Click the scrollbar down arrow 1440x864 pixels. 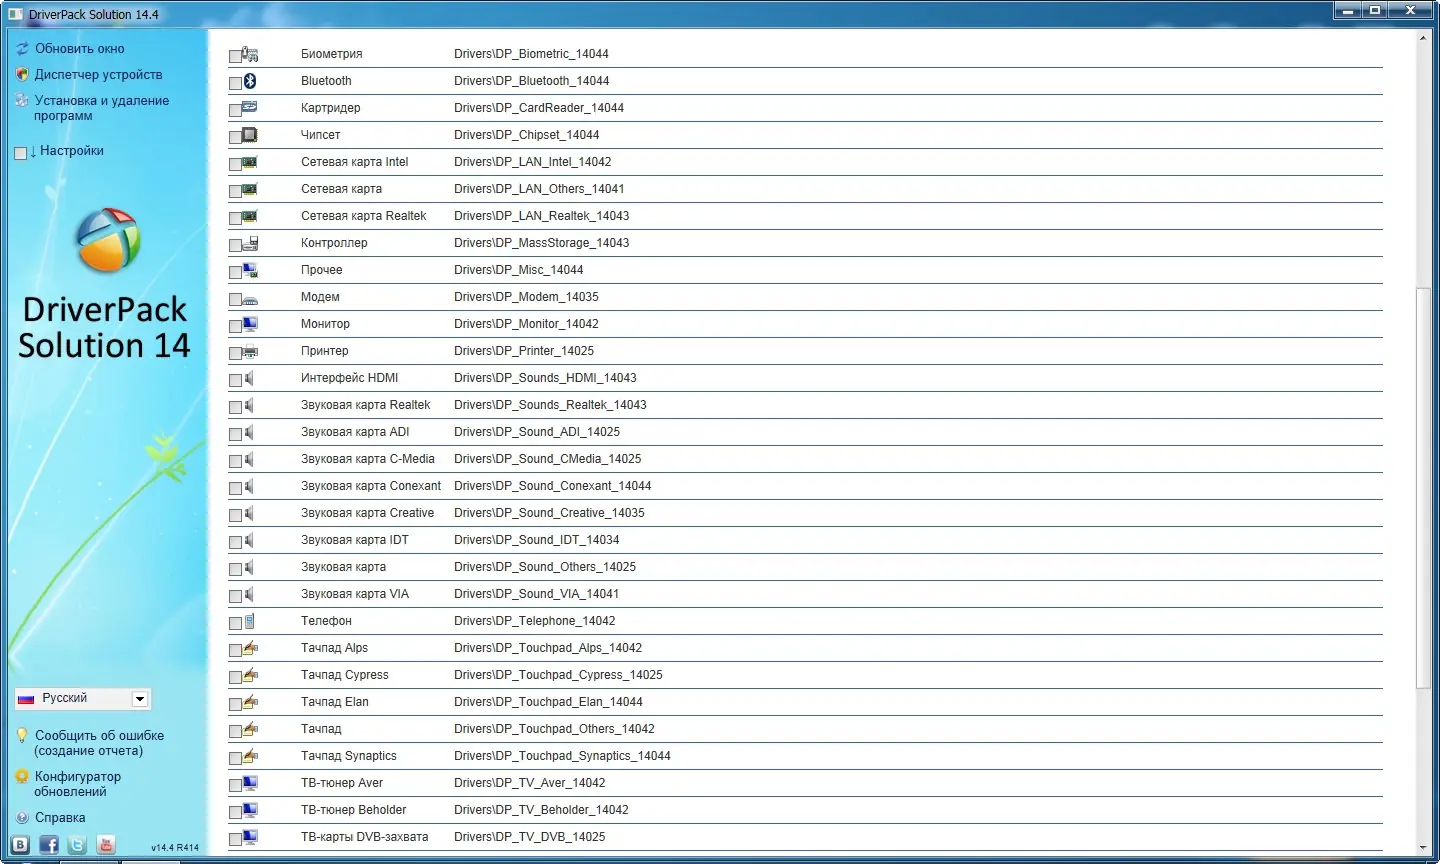click(1424, 848)
